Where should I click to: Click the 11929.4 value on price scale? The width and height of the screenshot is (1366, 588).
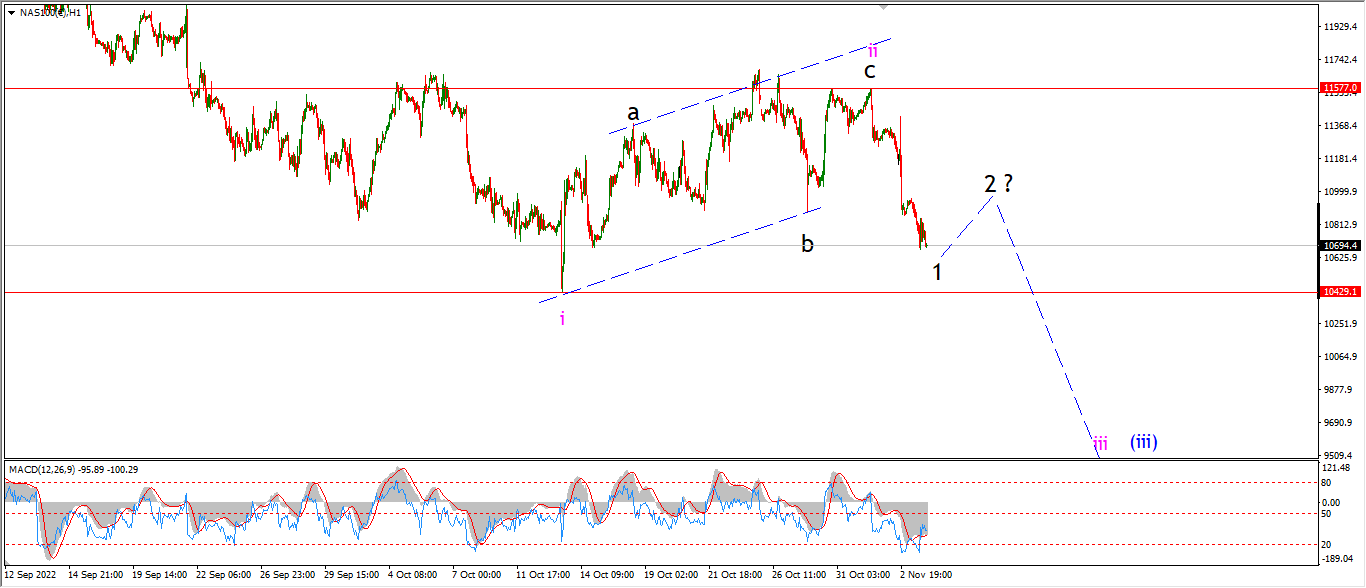[x=1340, y=27]
